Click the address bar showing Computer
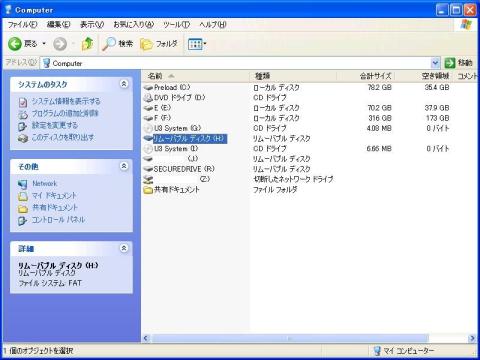 [235, 63]
